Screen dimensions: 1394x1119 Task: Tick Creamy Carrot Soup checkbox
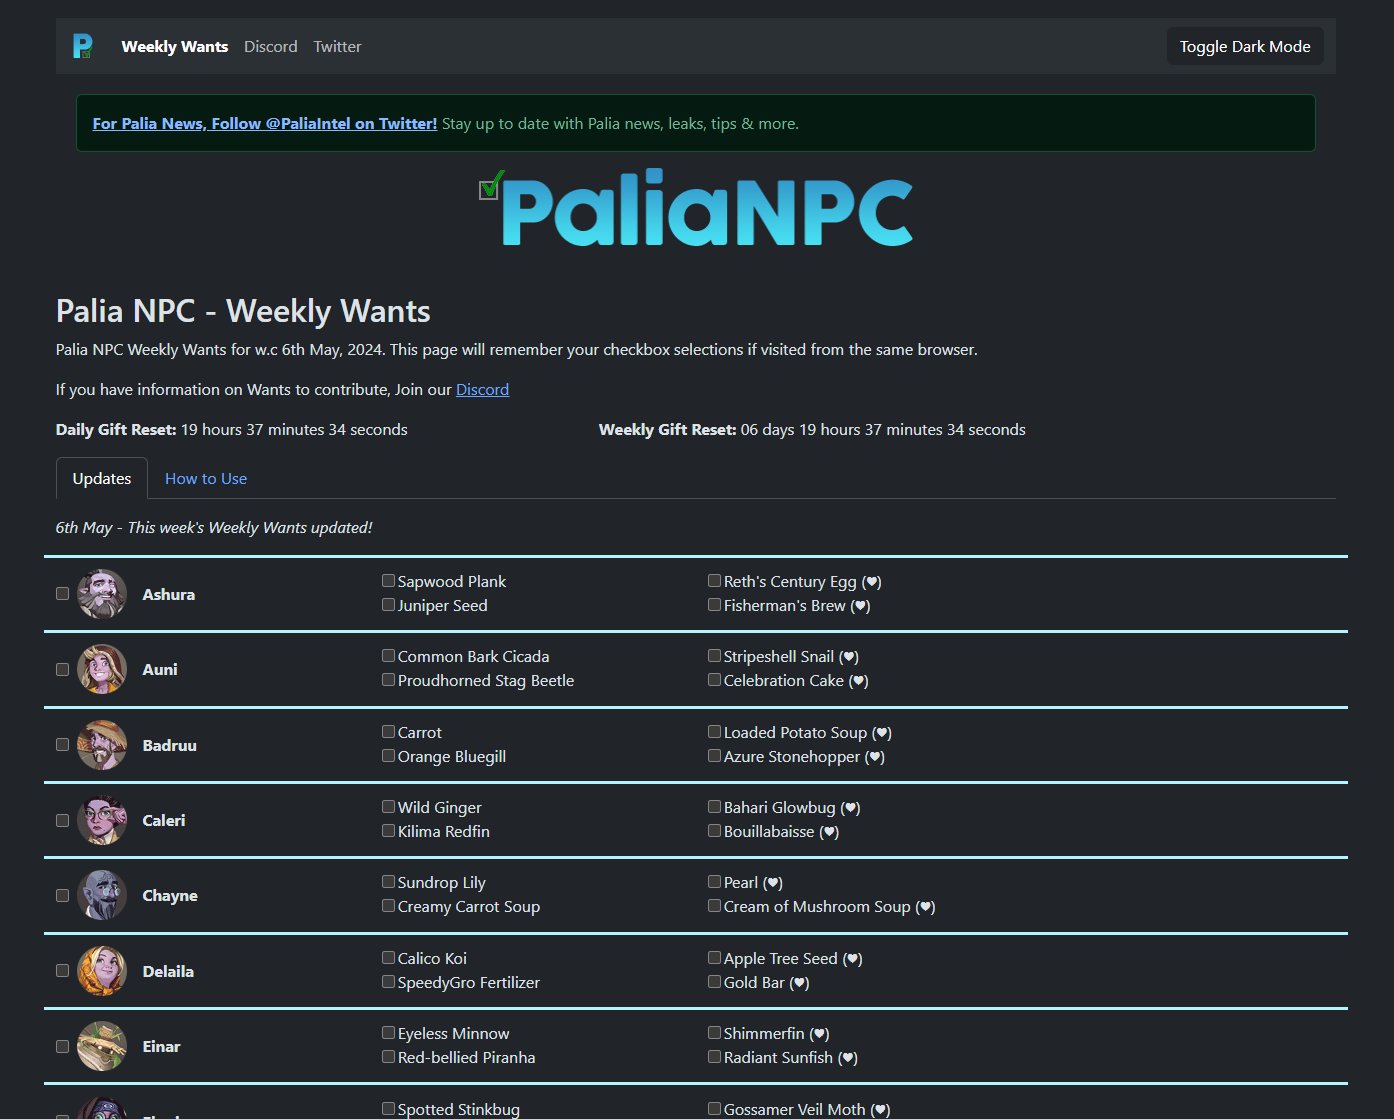[x=388, y=905]
